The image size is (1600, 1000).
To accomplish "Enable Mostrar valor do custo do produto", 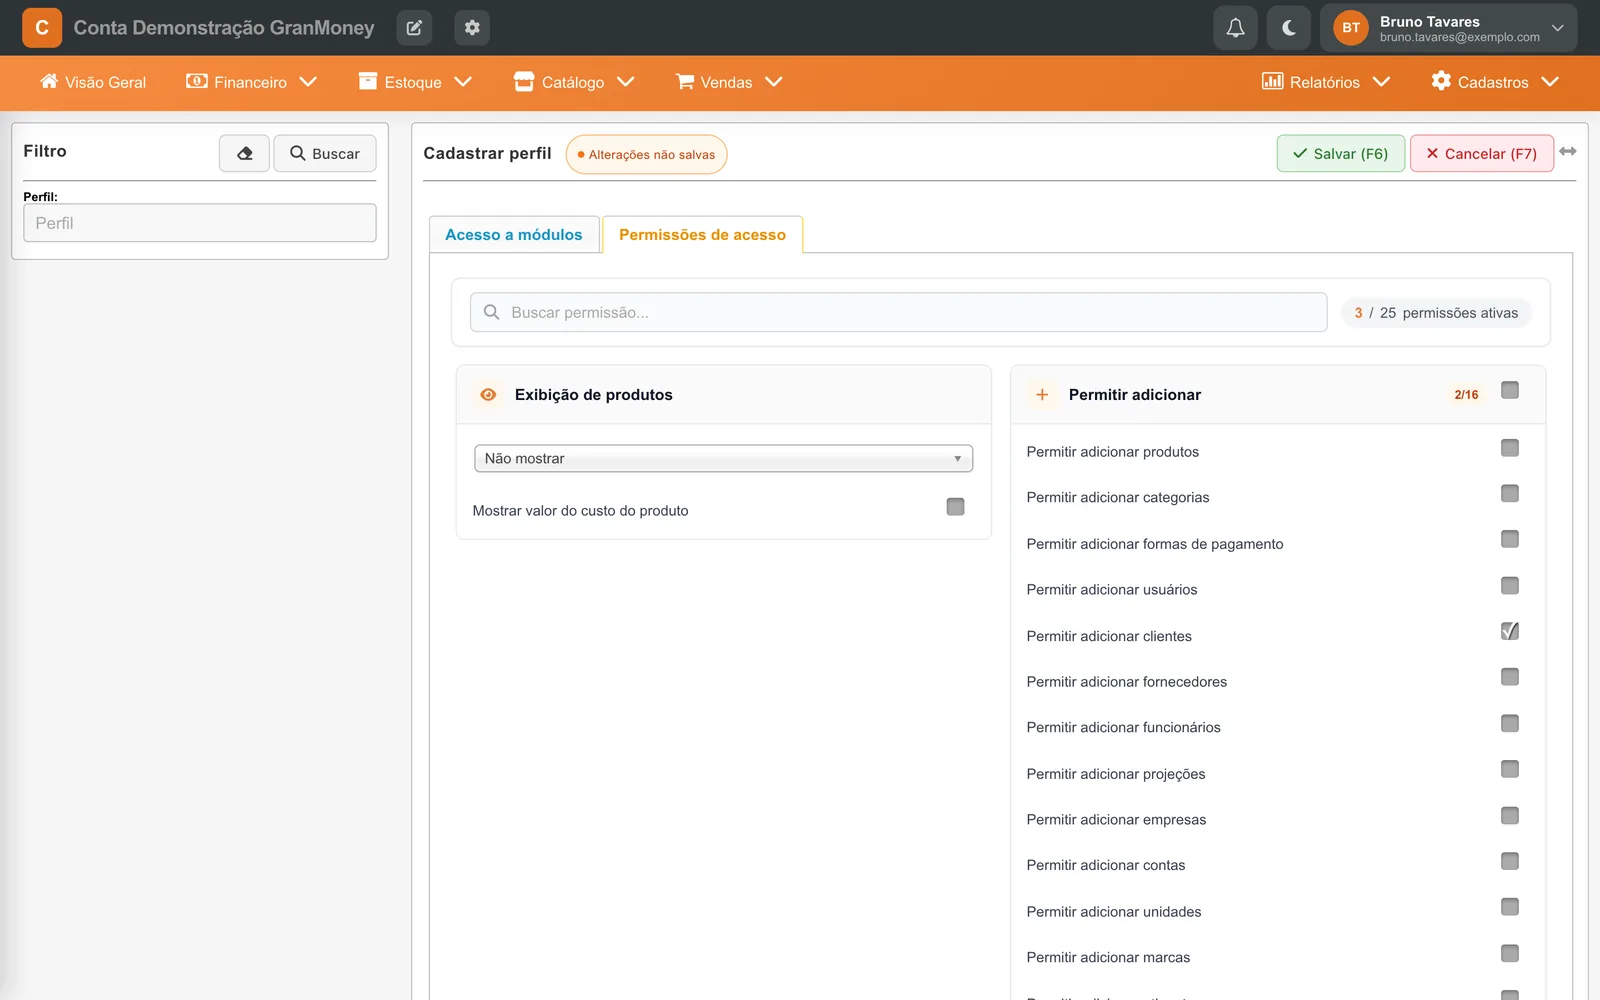I will click(955, 507).
